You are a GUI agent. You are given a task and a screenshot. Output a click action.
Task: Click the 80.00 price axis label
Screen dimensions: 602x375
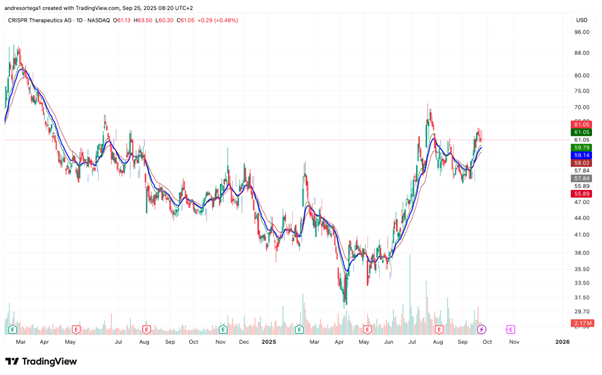point(582,76)
